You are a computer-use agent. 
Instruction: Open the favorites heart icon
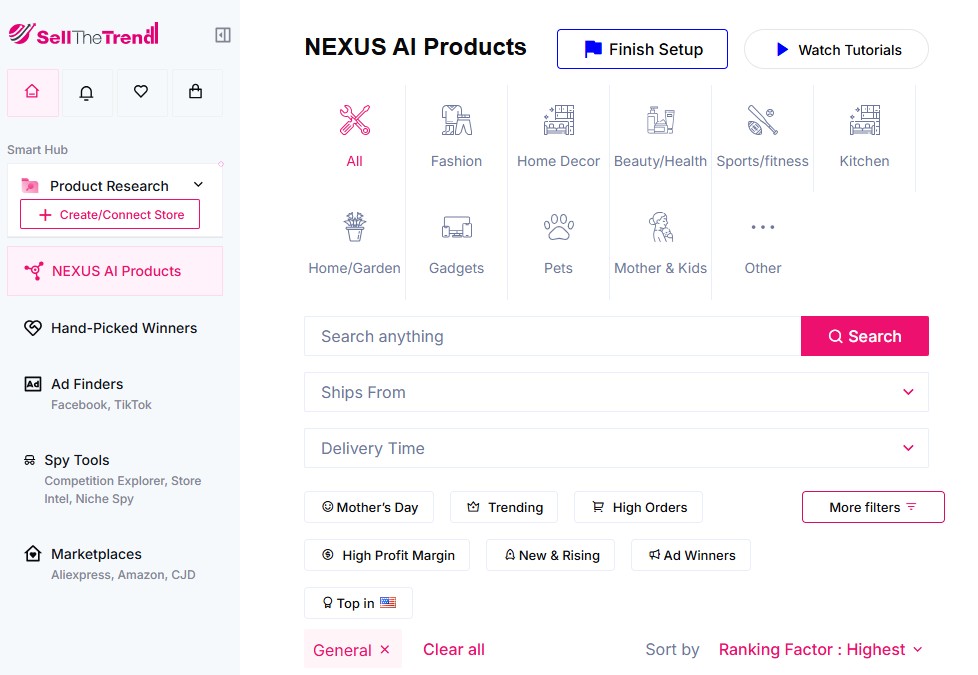tap(142, 92)
